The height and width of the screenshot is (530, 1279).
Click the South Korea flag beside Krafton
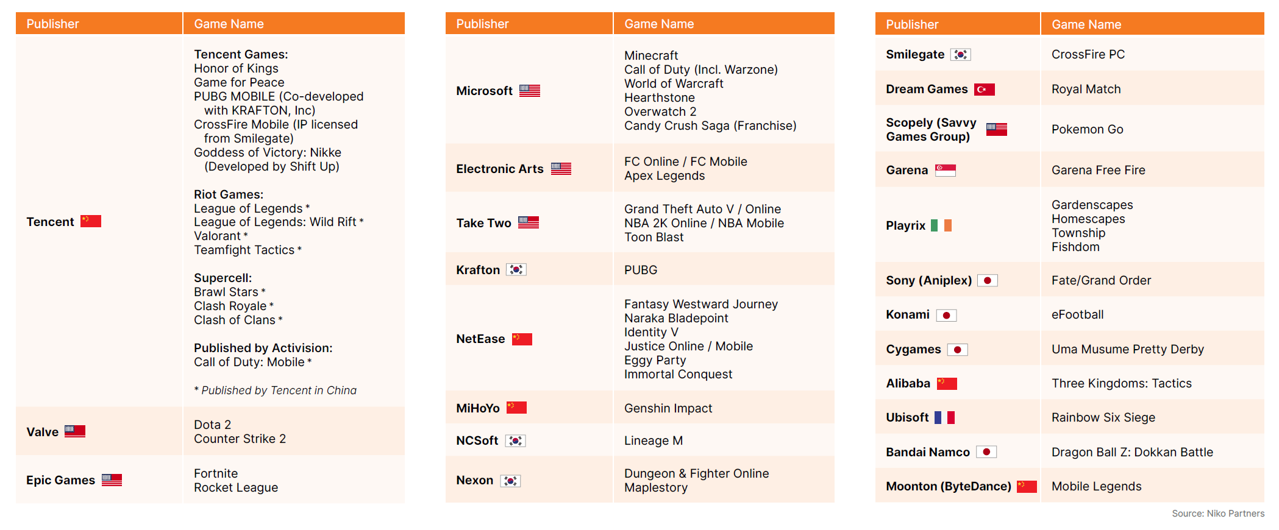pyautogui.click(x=516, y=270)
